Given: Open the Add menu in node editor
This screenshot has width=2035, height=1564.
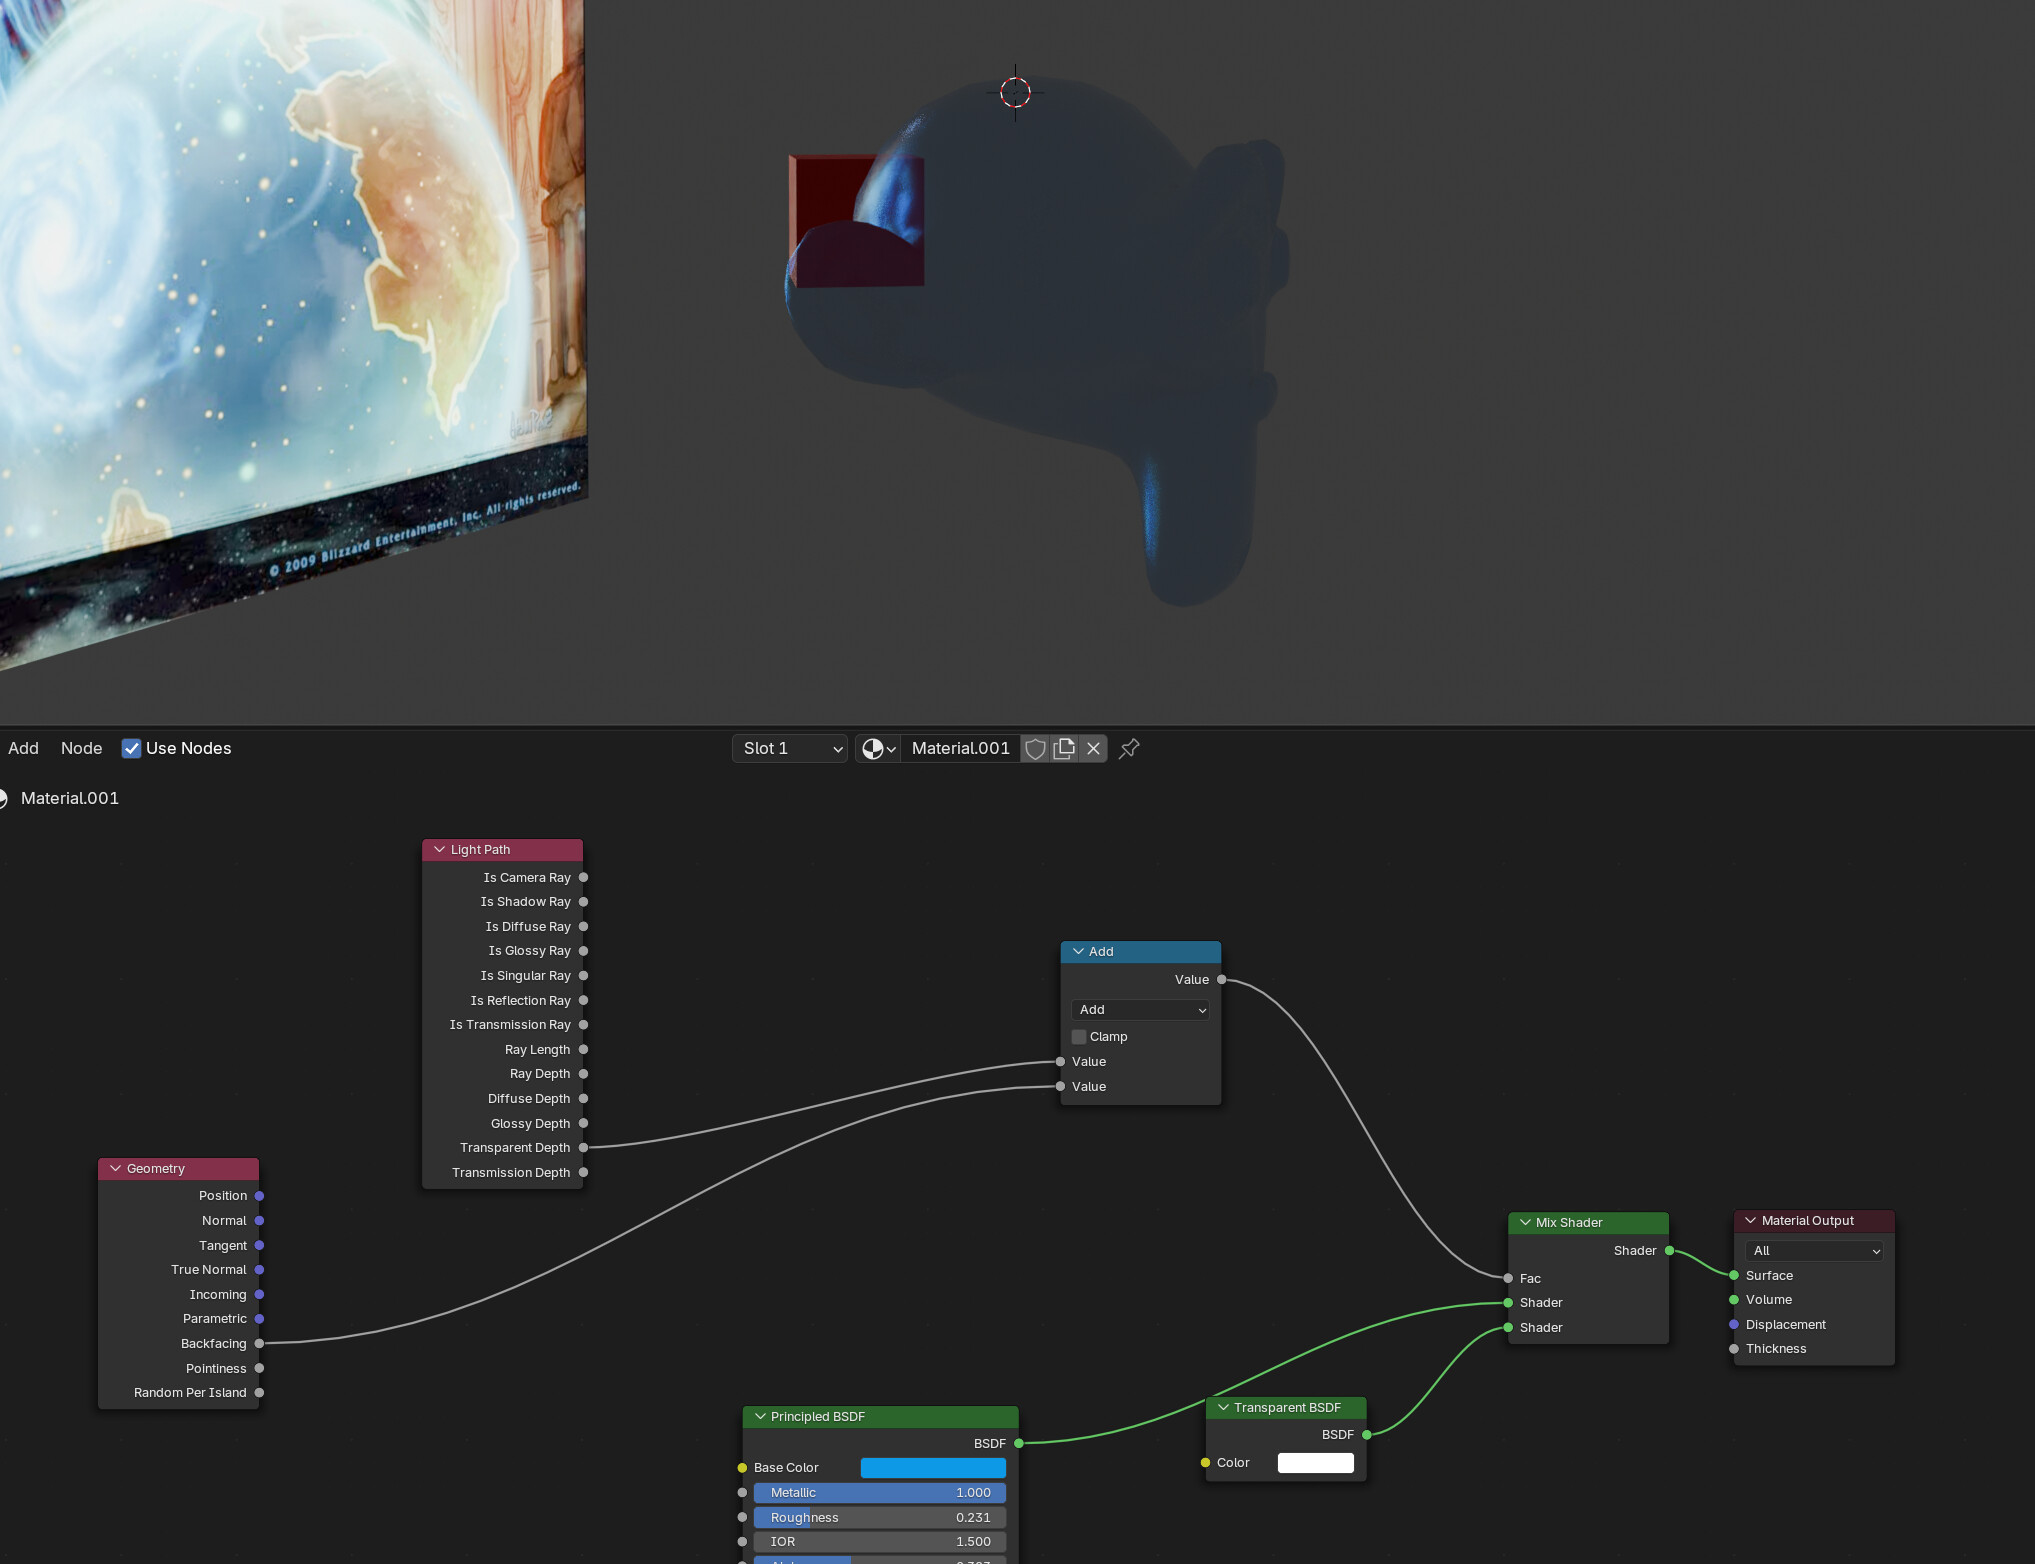Looking at the screenshot, I should (23, 748).
